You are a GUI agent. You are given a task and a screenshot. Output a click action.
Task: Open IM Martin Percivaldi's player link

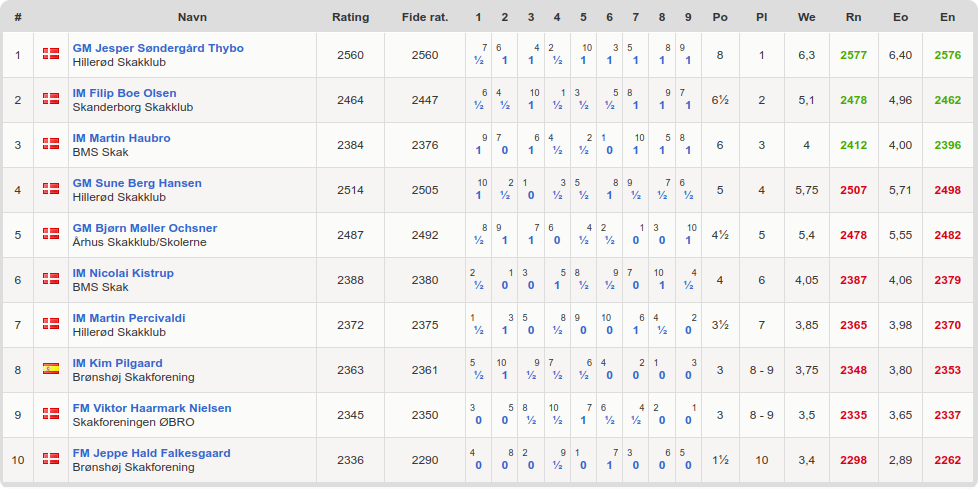pos(129,318)
